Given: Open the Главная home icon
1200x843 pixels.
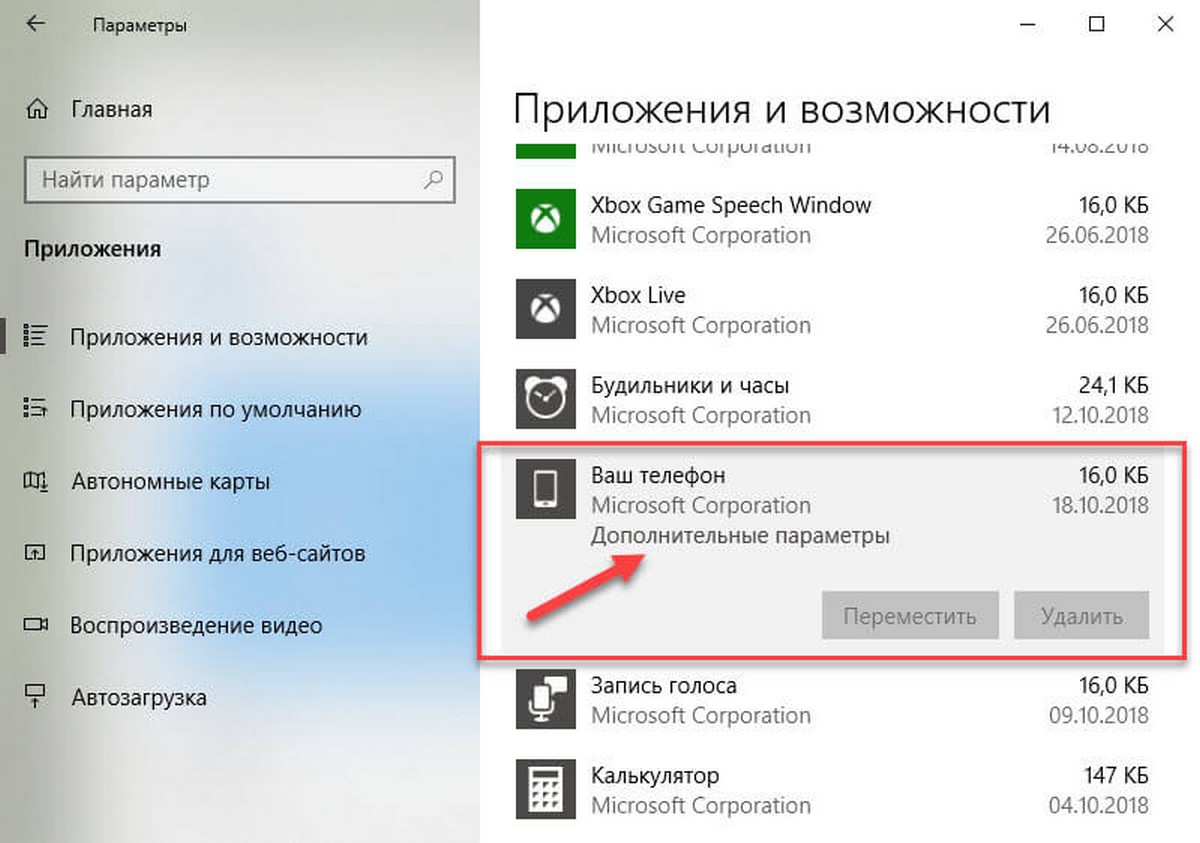Looking at the screenshot, I should coord(39,109).
